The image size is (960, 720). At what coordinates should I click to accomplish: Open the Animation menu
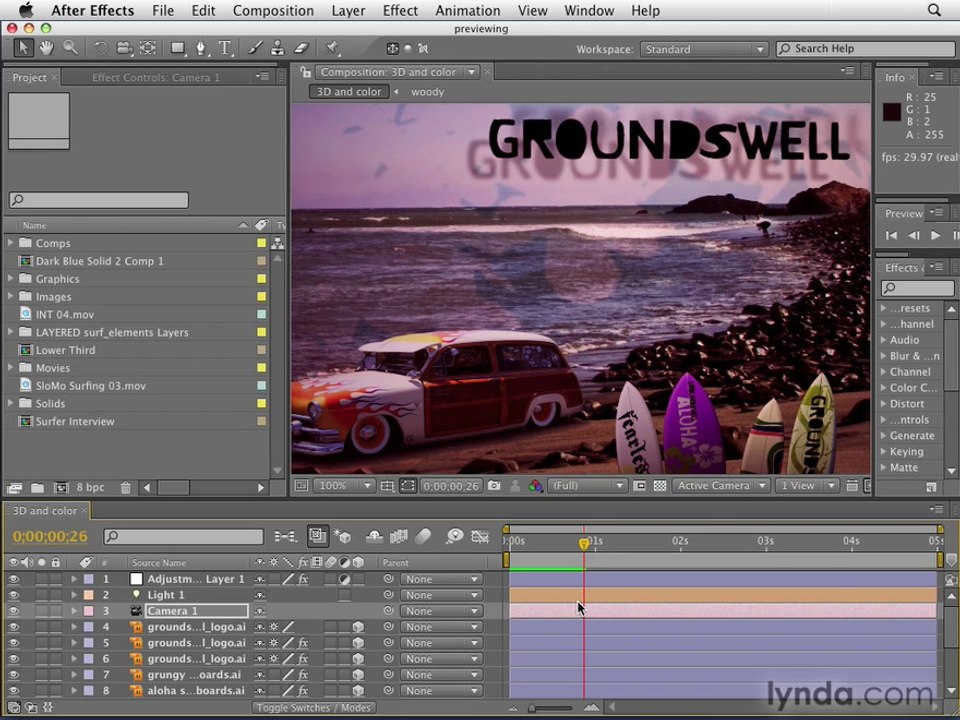[x=468, y=10]
